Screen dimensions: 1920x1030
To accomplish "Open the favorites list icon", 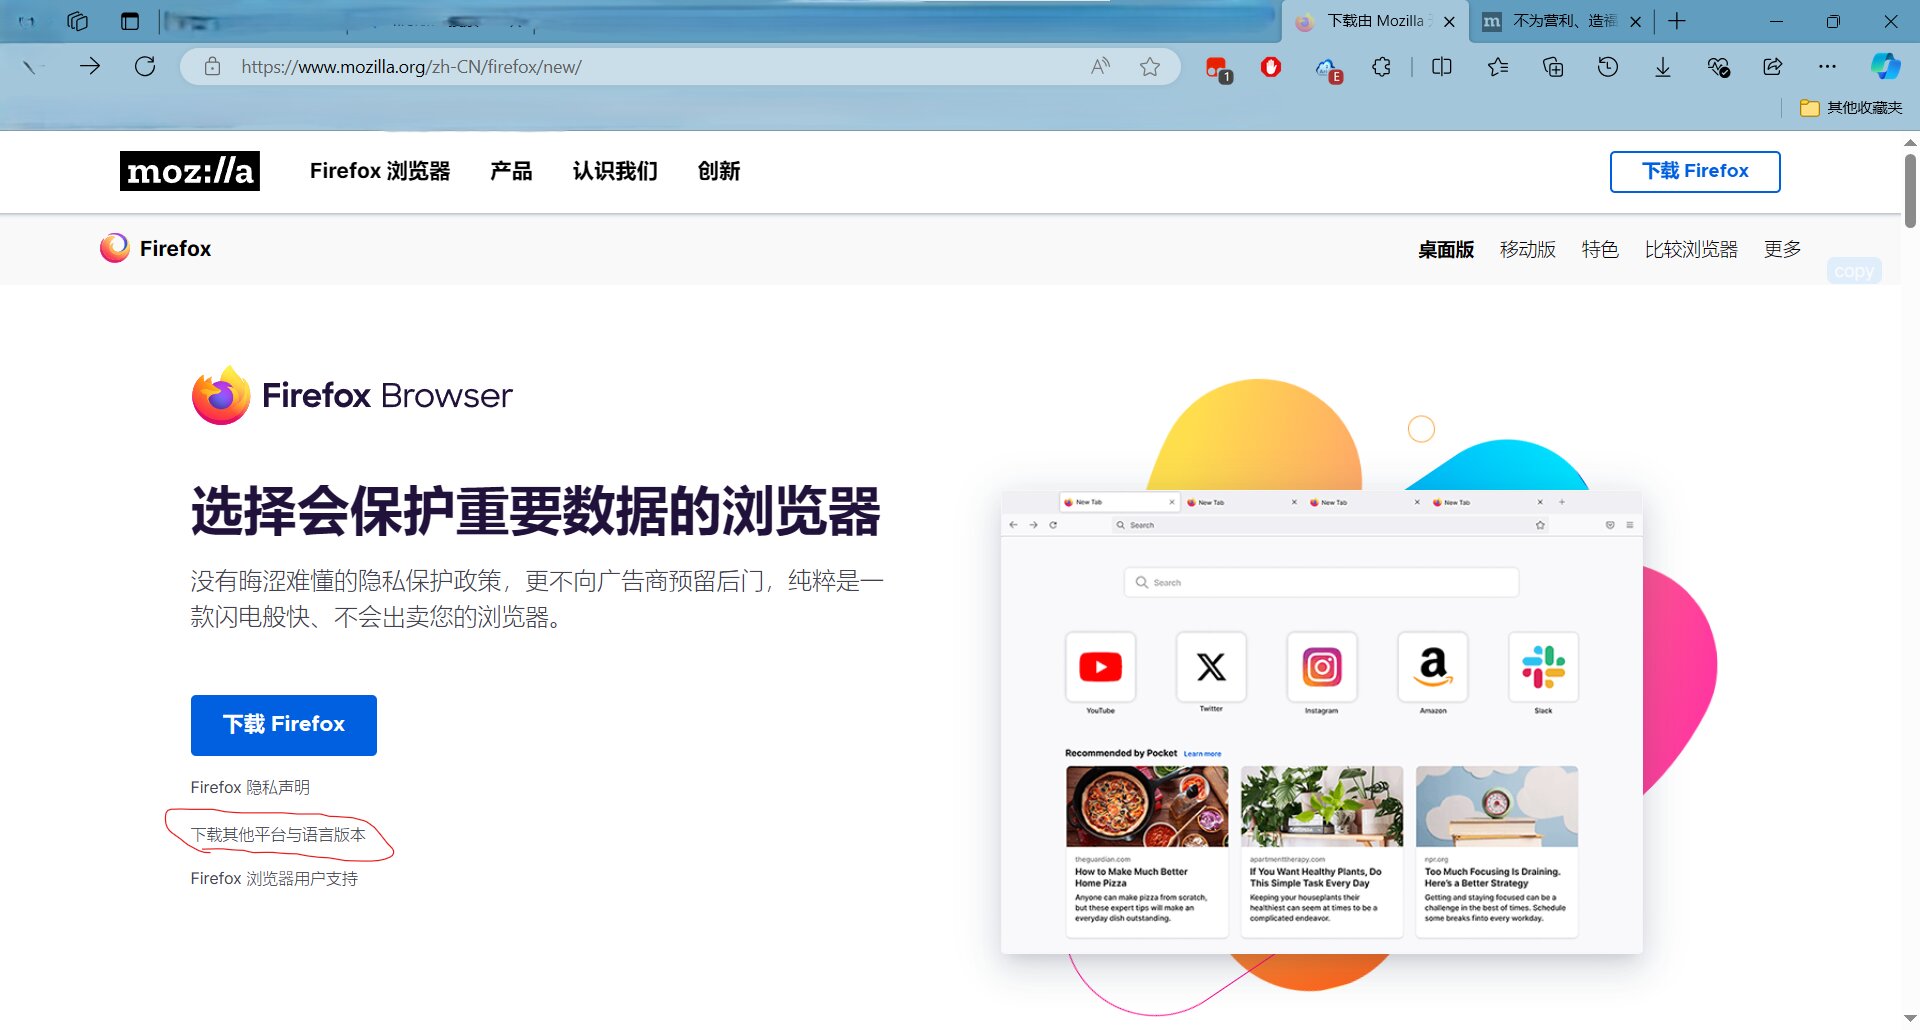I will [1497, 67].
